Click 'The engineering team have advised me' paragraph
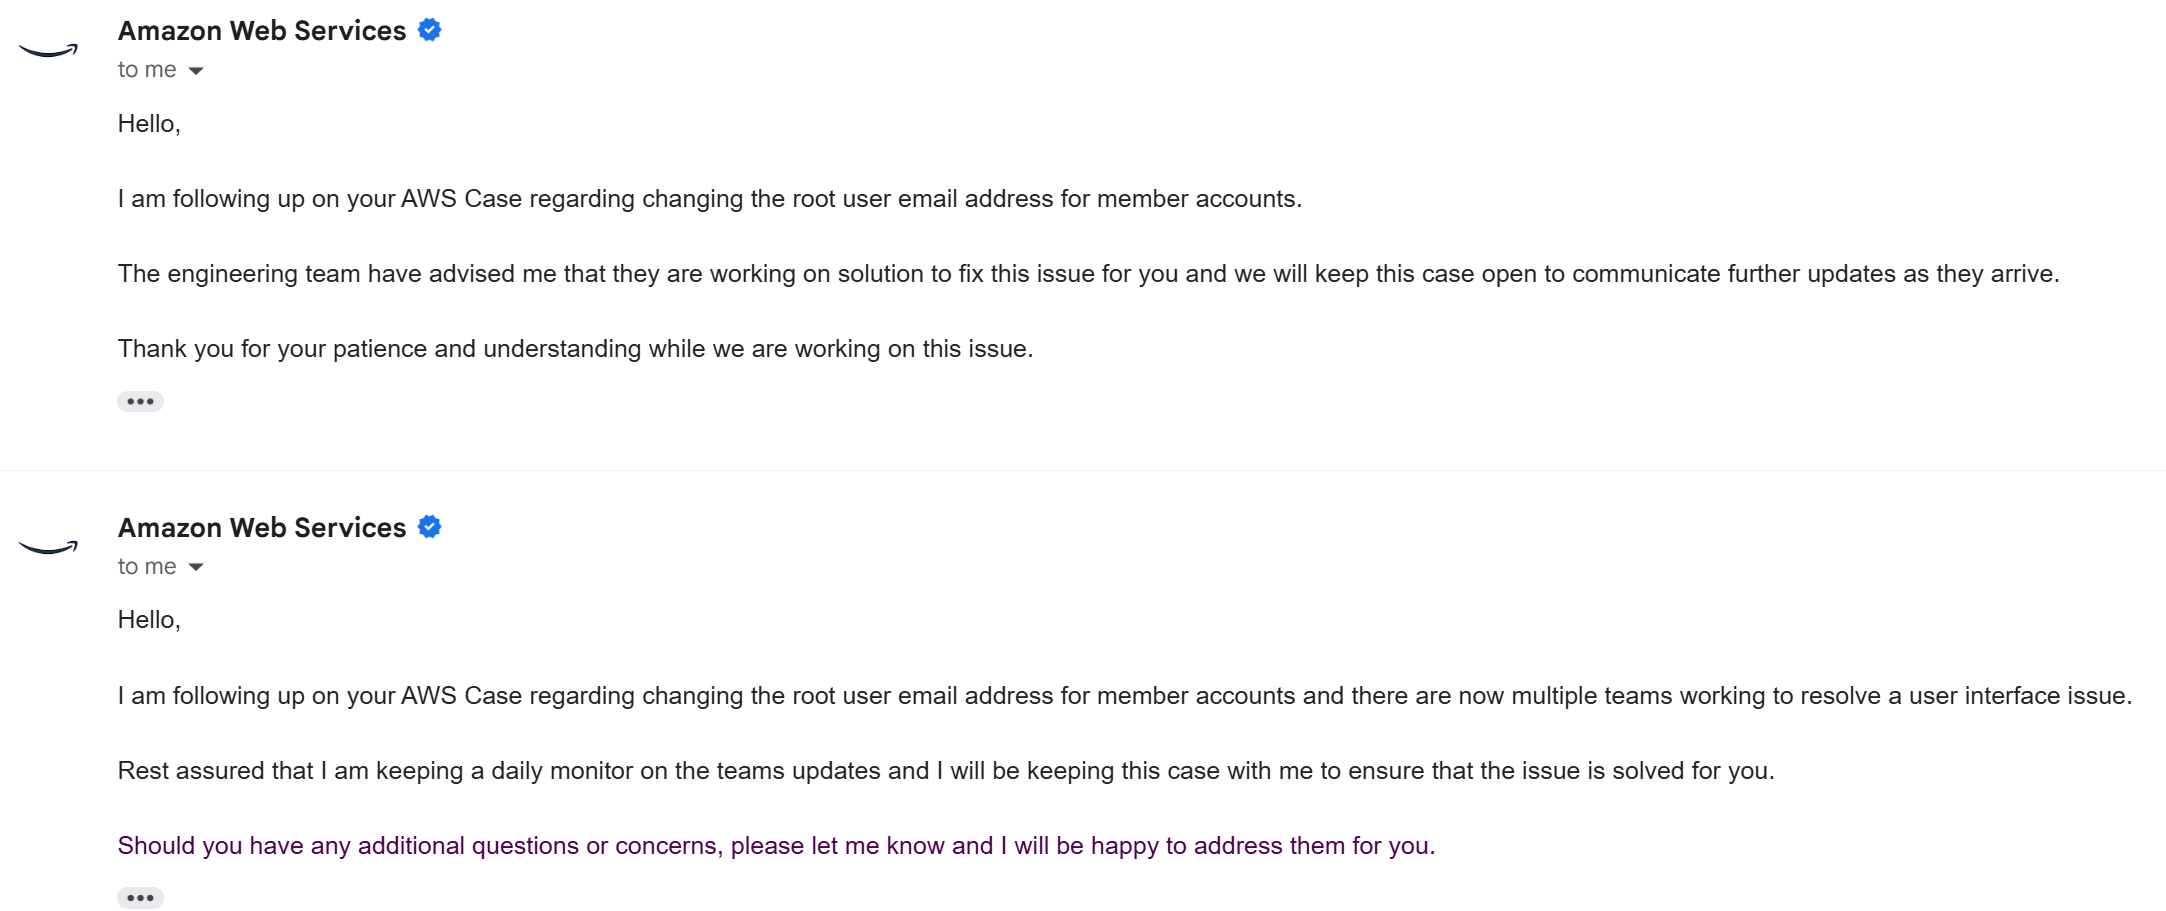 click(1088, 274)
